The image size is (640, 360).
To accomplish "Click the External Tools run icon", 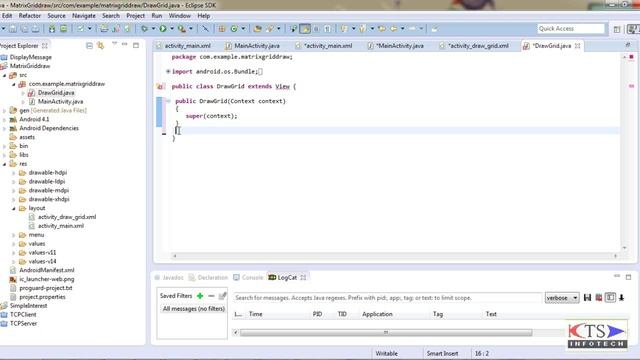I will [x=182, y=29].
